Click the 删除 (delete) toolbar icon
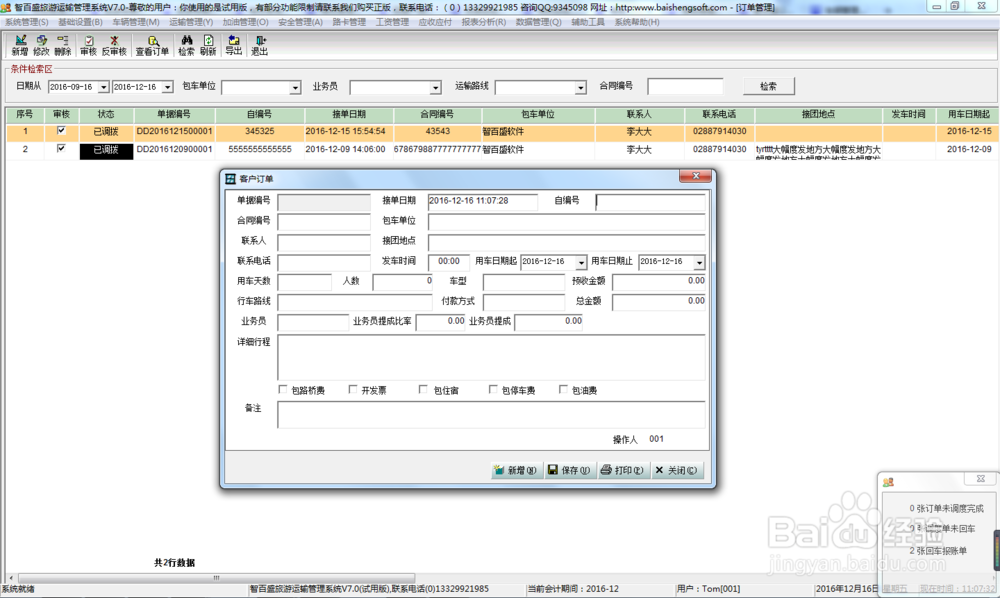1000x598 pixels. (x=62, y=46)
